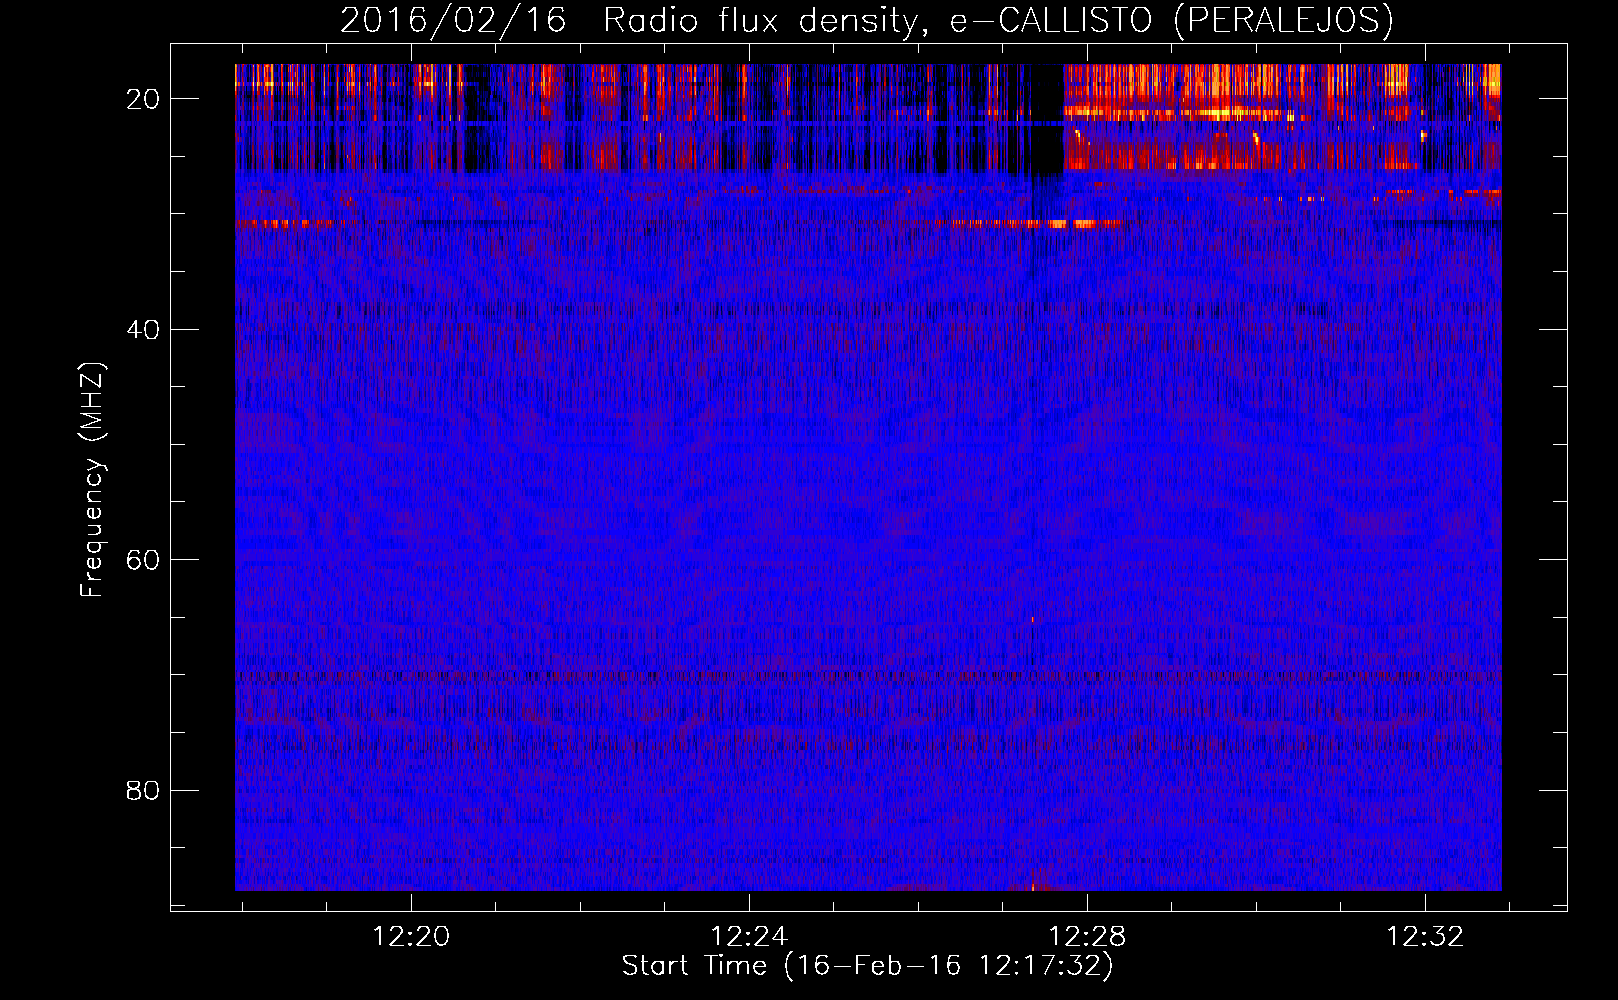Click the 12:24 time tick label
This screenshot has height=1000, width=1618.
(x=749, y=937)
